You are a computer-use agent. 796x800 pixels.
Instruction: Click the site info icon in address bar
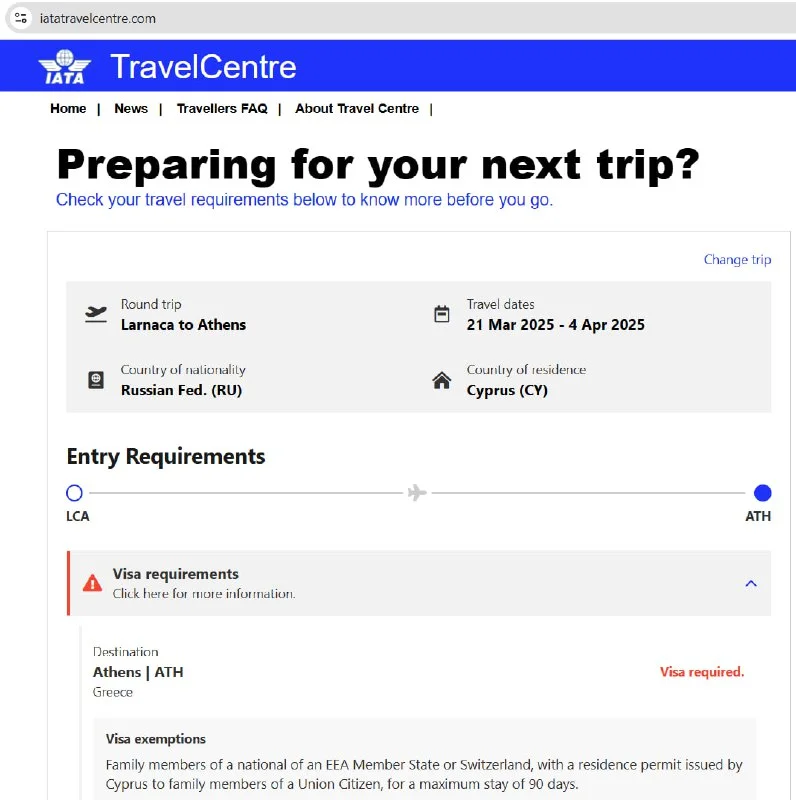pyautogui.click(x=20, y=18)
